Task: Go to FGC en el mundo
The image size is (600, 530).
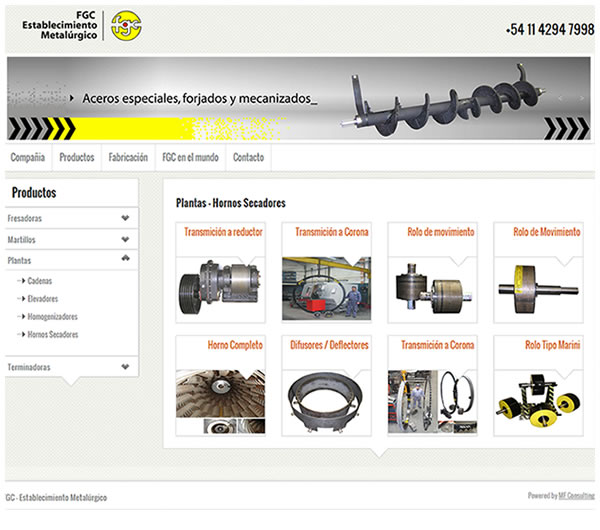Action: [x=190, y=157]
